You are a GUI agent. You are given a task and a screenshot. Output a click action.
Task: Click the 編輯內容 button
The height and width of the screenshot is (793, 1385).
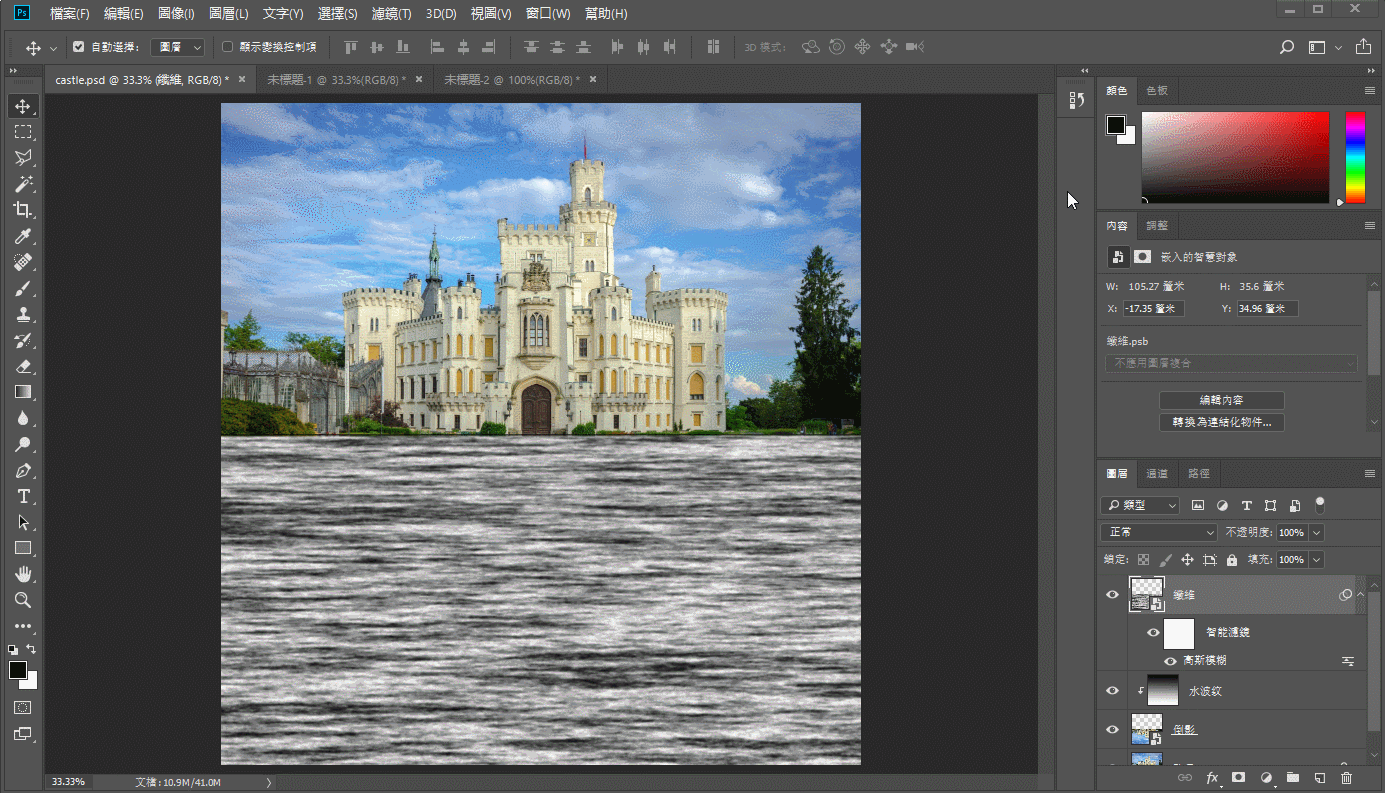[1221, 400]
